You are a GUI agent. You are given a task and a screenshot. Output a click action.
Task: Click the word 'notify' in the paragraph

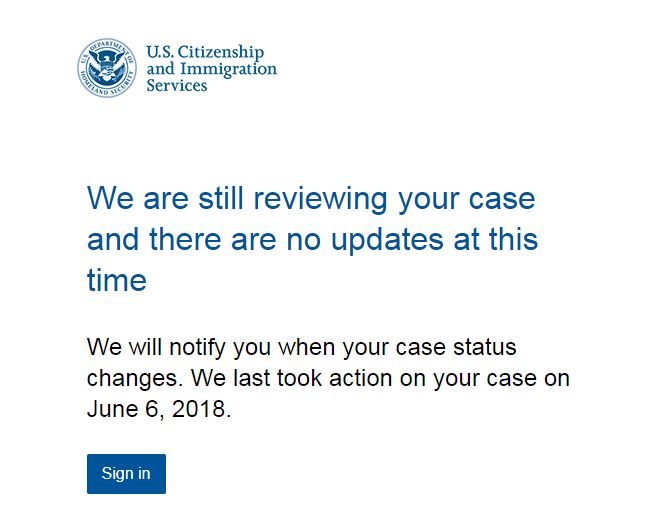[x=197, y=347]
